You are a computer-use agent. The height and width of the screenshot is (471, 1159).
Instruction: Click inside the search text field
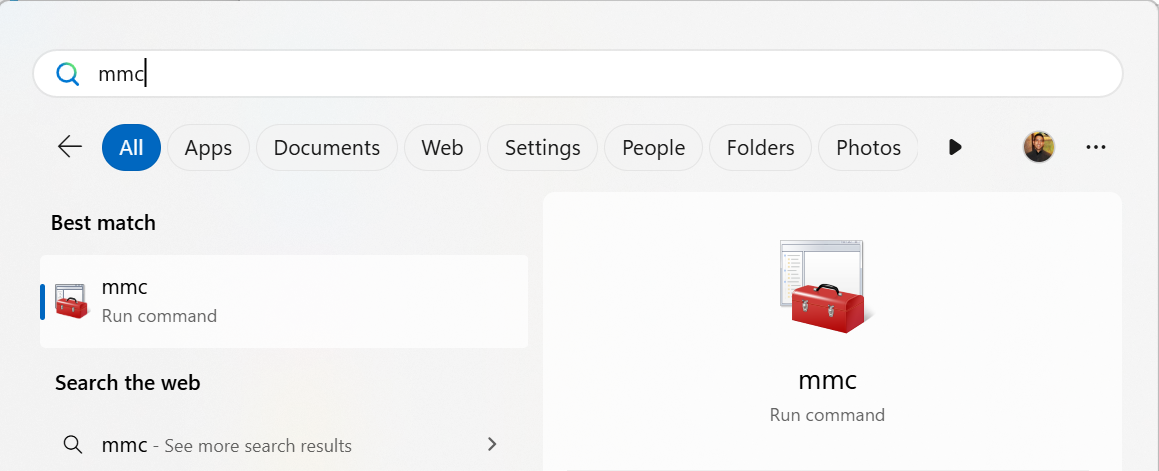pos(600,74)
